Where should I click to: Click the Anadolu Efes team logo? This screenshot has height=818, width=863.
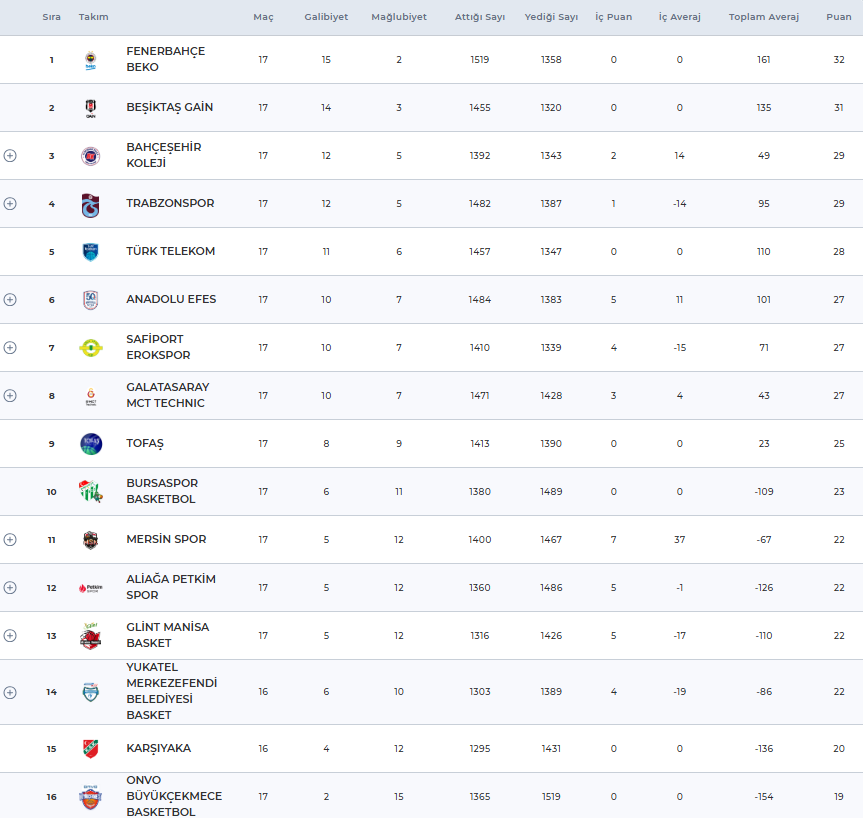pyautogui.click(x=91, y=300)
